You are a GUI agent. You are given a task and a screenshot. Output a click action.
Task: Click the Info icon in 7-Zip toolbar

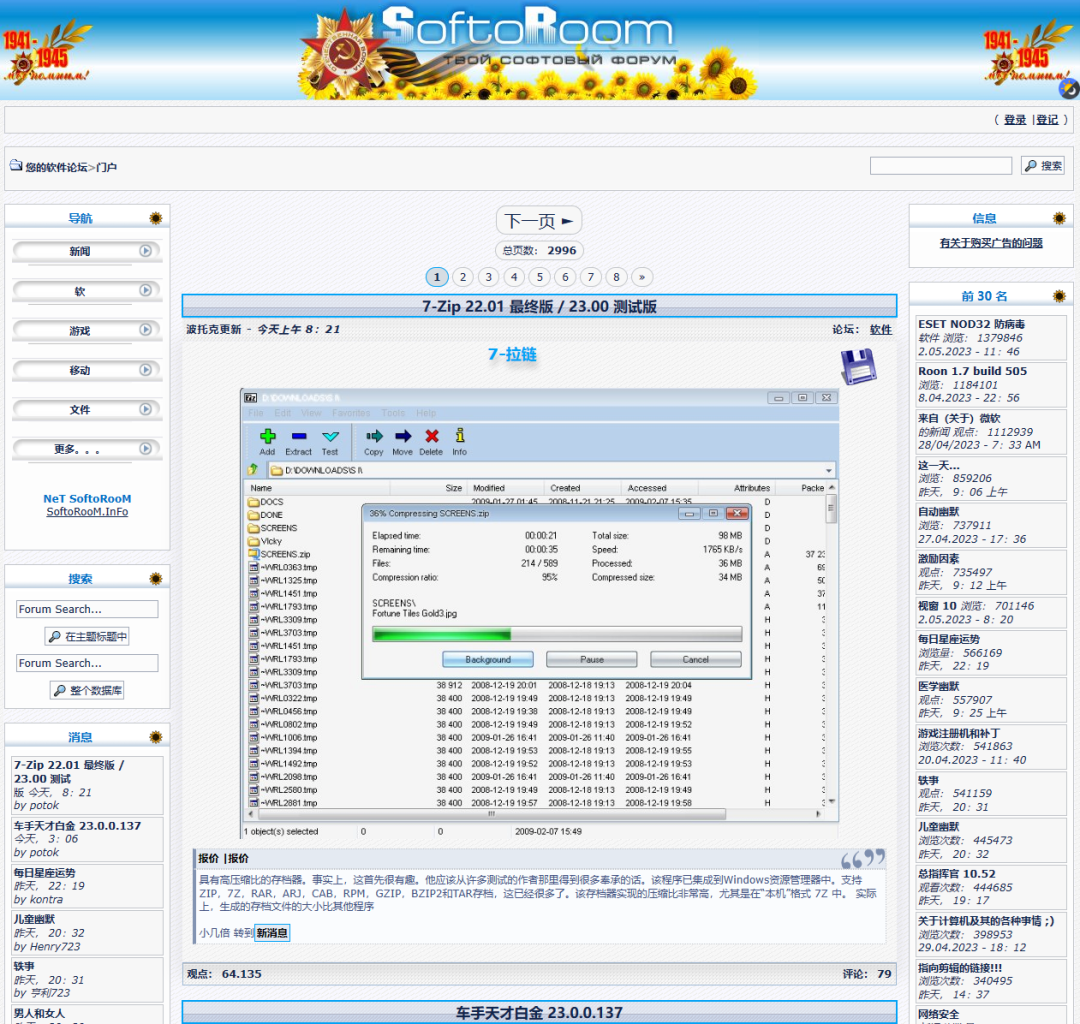(x=459, y=435)
